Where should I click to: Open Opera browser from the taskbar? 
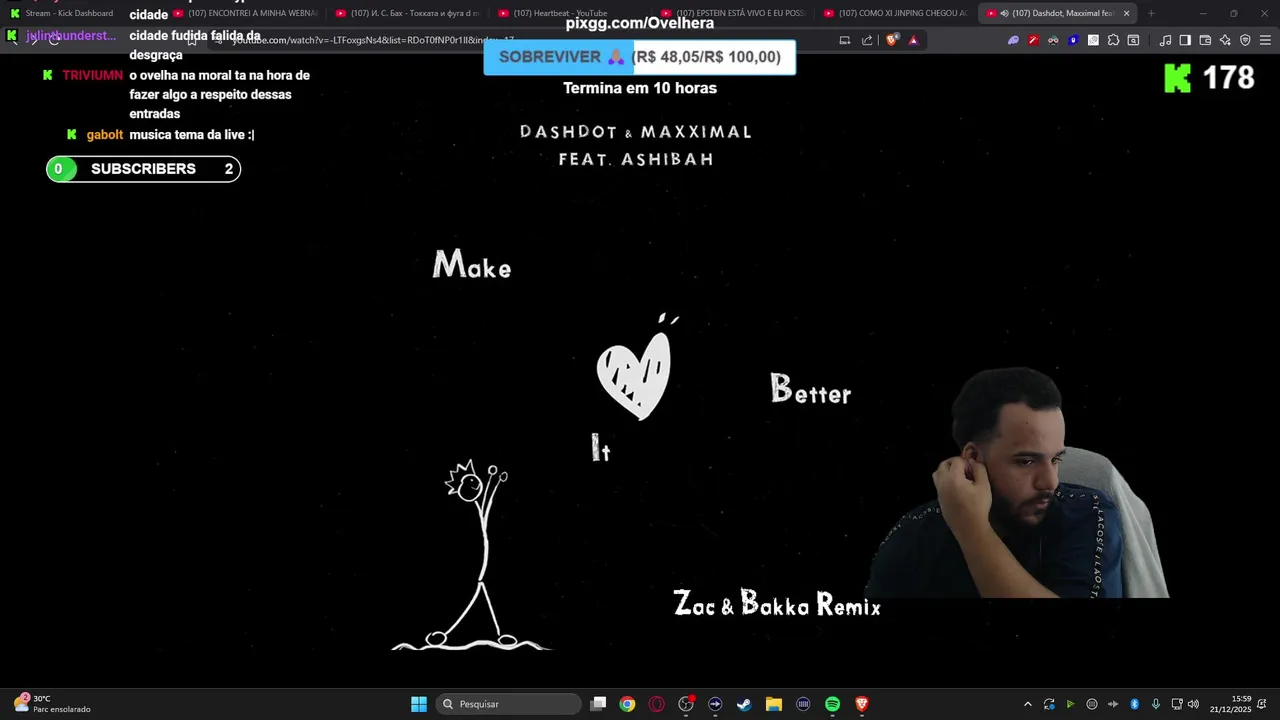[657, 704]
